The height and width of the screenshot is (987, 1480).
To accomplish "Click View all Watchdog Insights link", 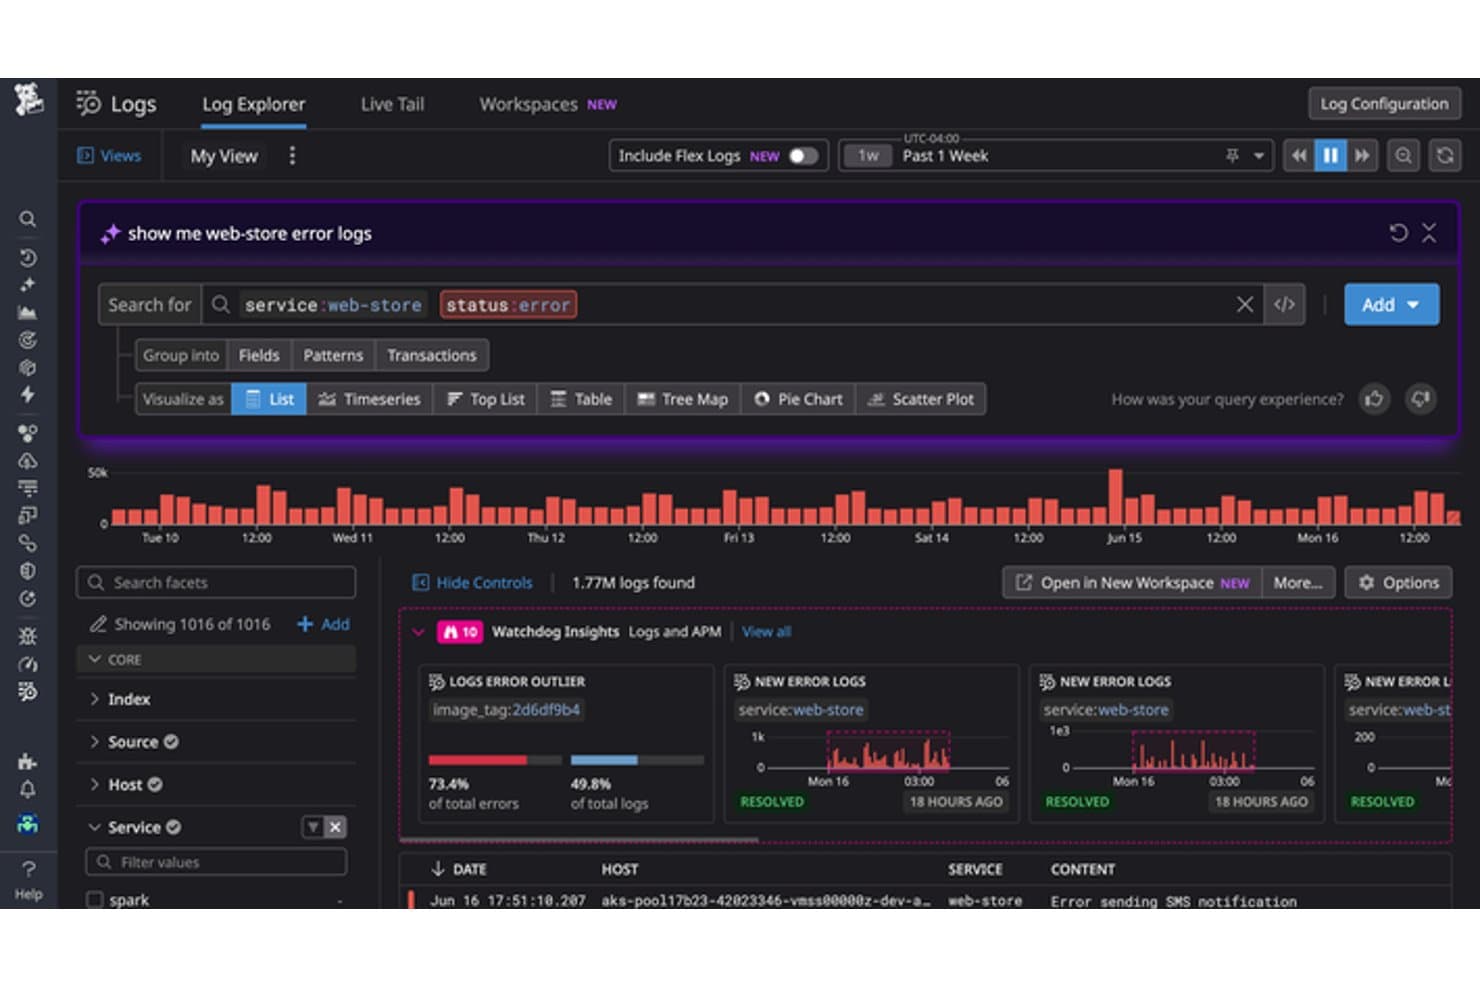I will (766, 632).
